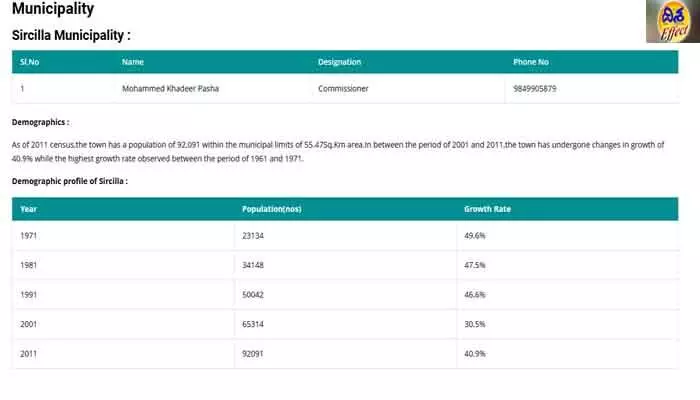This screenshot has width=700, height=400.
Task: Click the Name column header
Action: [133, 62]
